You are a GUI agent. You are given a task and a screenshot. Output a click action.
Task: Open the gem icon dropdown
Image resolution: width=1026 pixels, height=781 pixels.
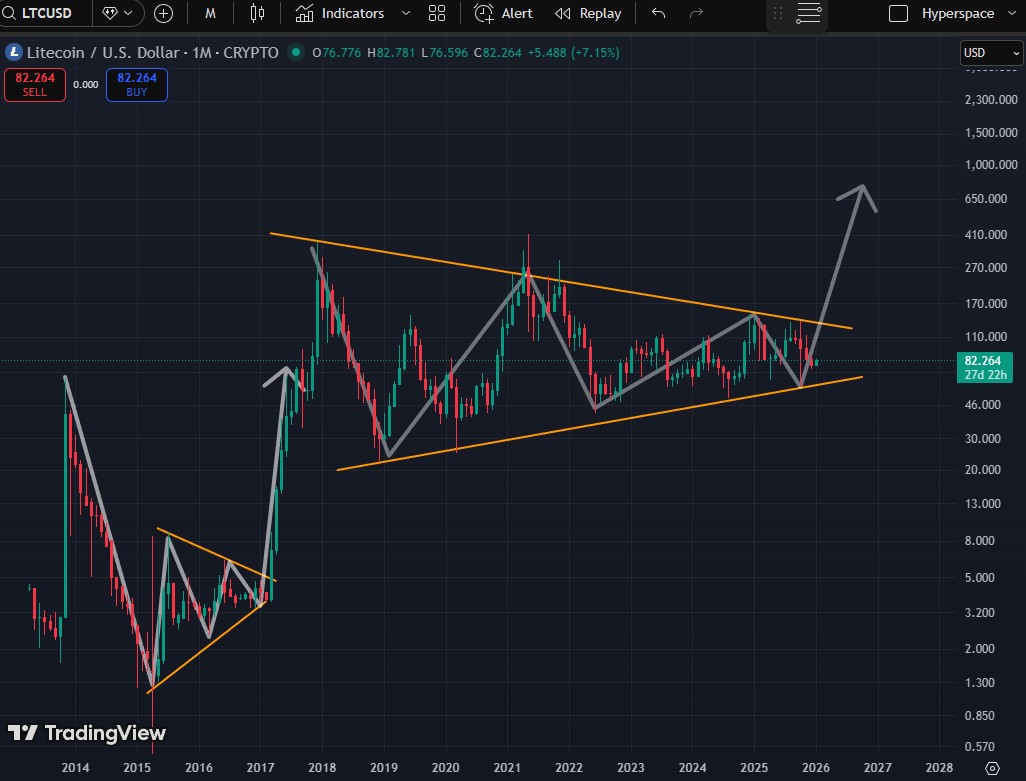tap(118, 13)
